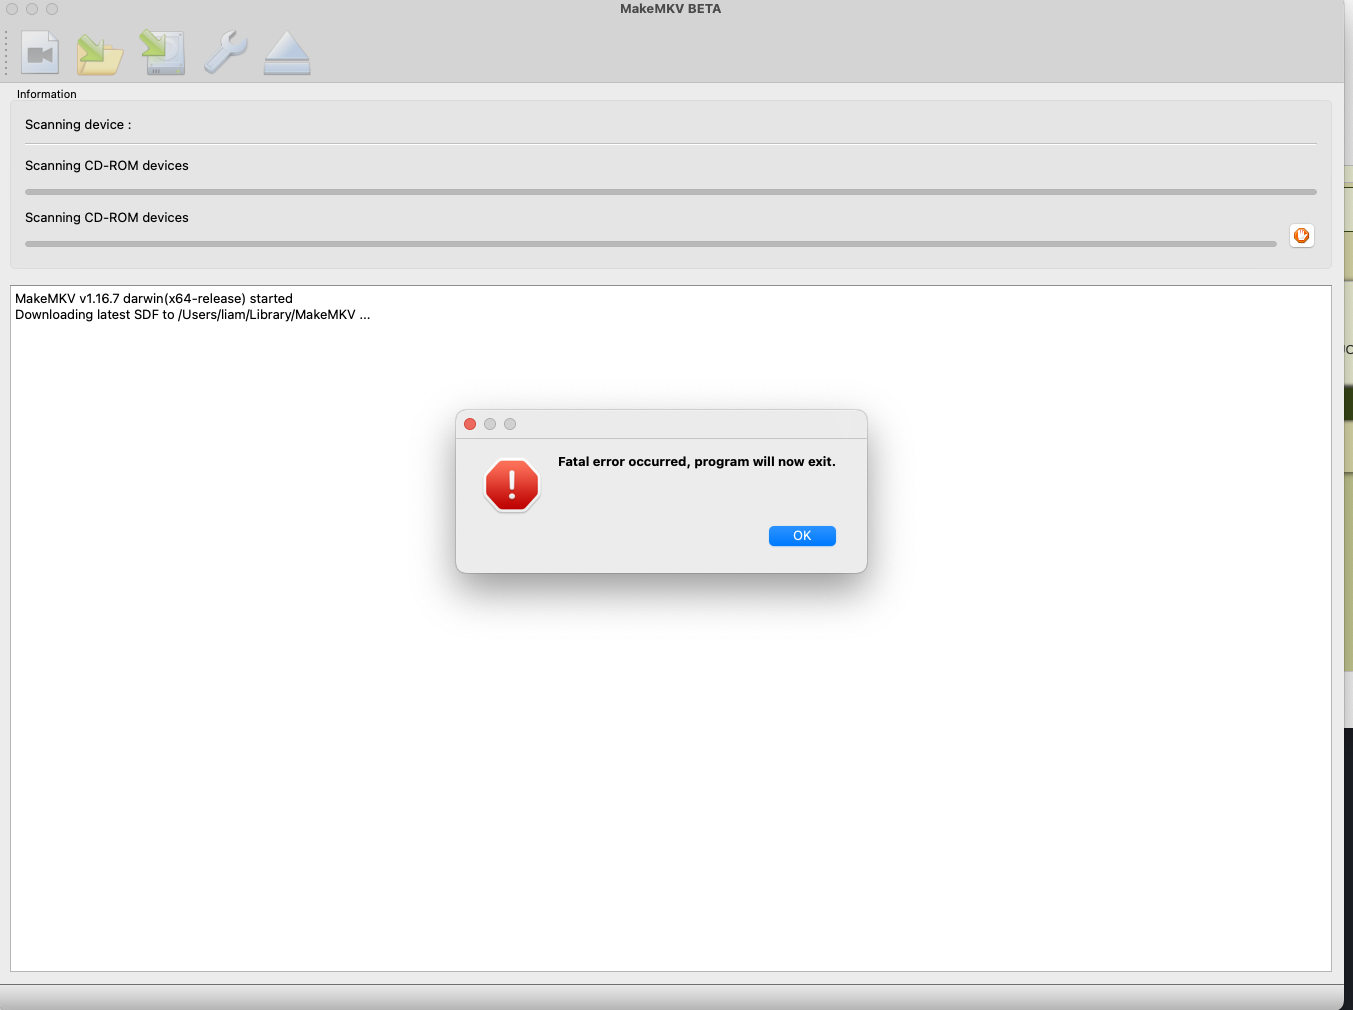
Task: Click the hard drive backup icon
Action: 163,54
